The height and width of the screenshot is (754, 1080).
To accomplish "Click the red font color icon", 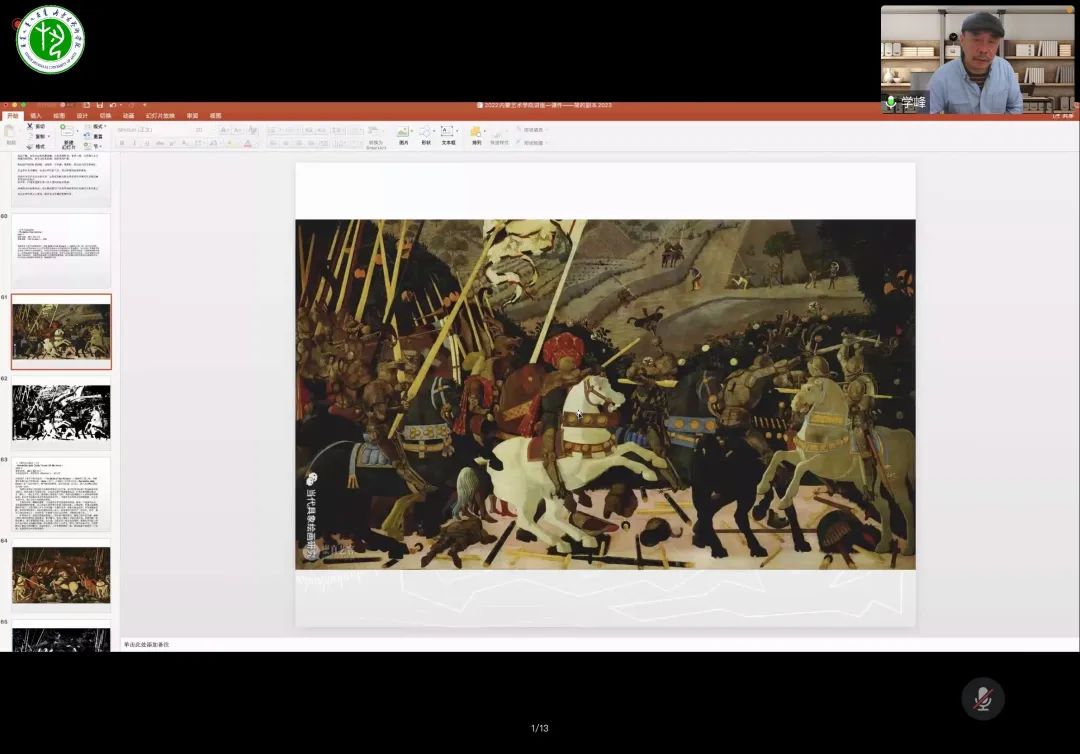I will [x=247, y=143].
